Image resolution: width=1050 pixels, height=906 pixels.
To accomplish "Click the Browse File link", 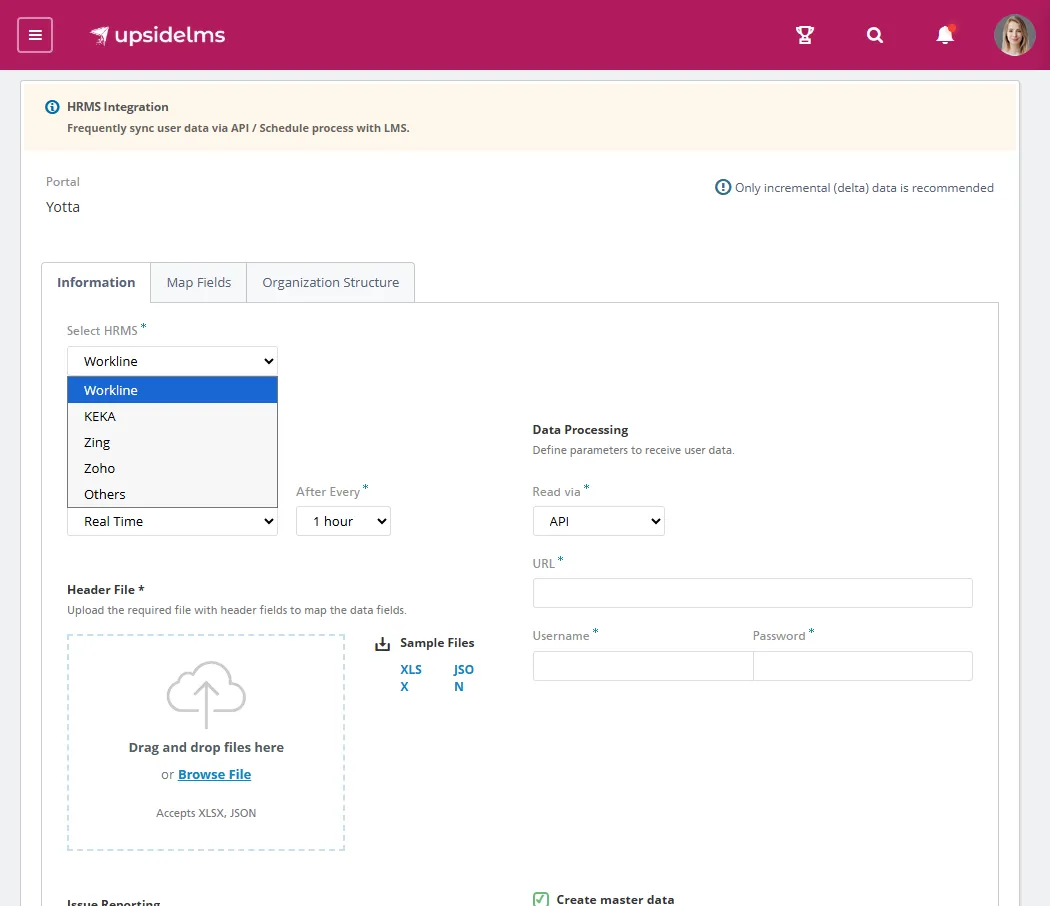I will [x=214, y=775].
